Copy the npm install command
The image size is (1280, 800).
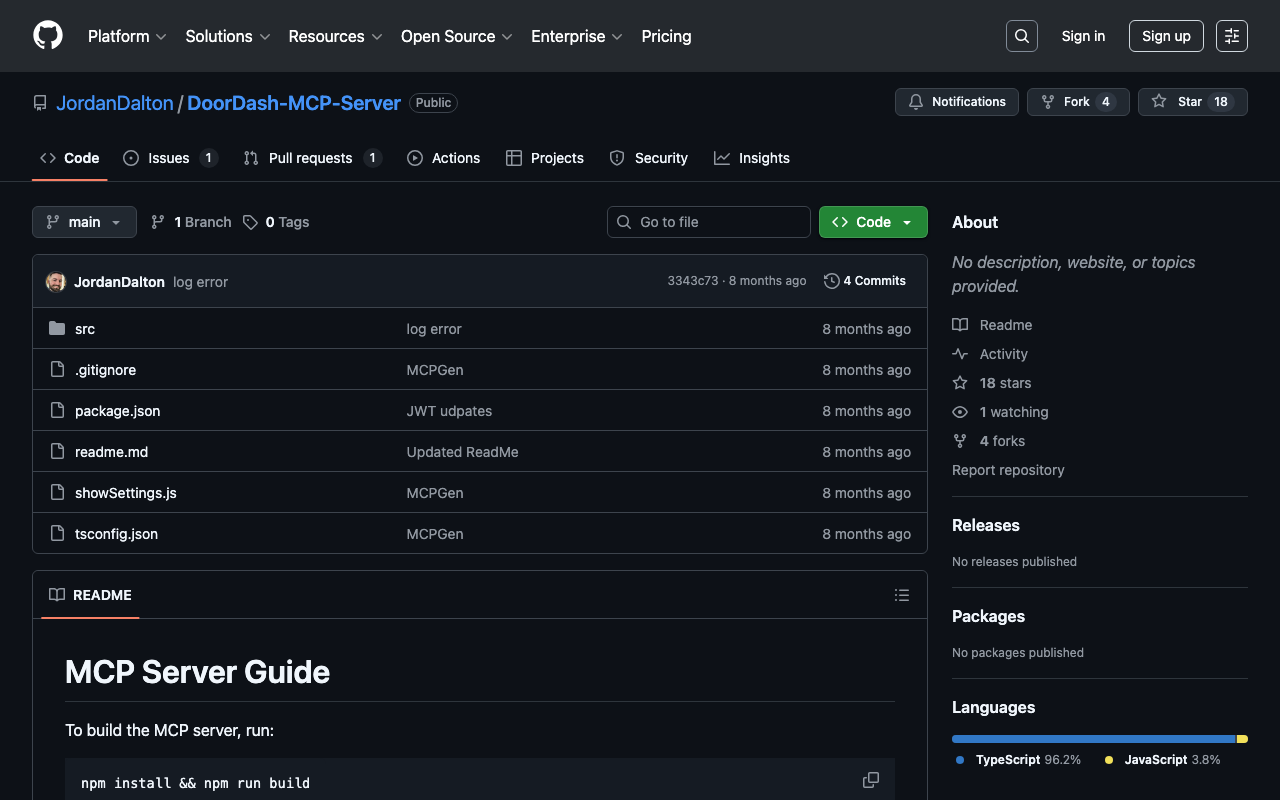tap(871, 780)
